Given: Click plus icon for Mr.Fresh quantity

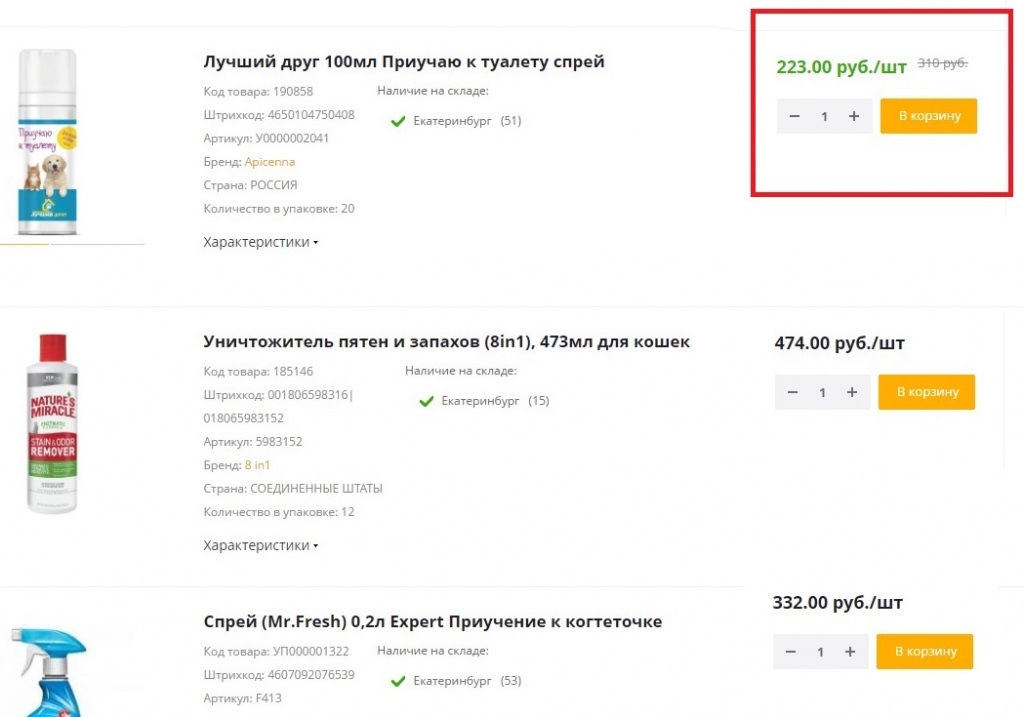Looking at the screenshot, I should click(x=849, y=651).
